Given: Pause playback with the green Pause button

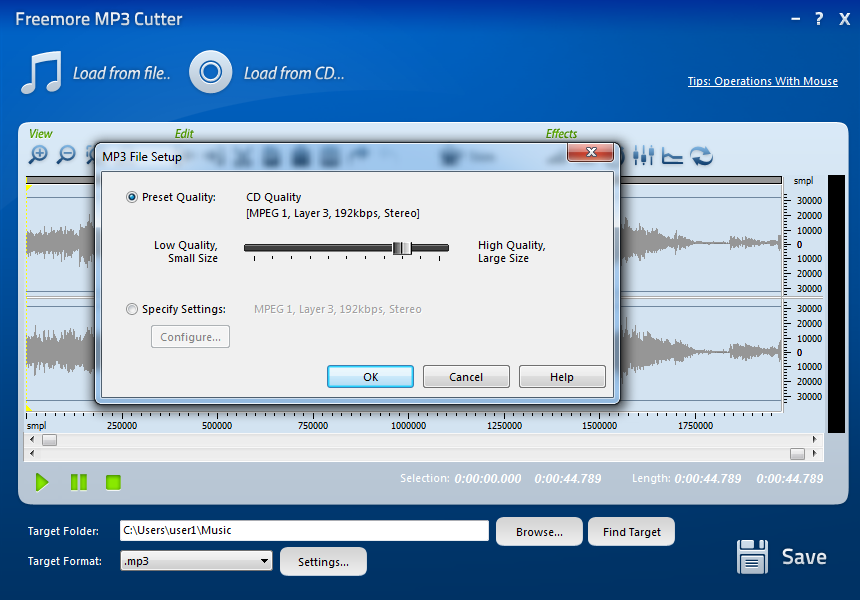Looking at the screenshot, I should click(x=78, y=483).
